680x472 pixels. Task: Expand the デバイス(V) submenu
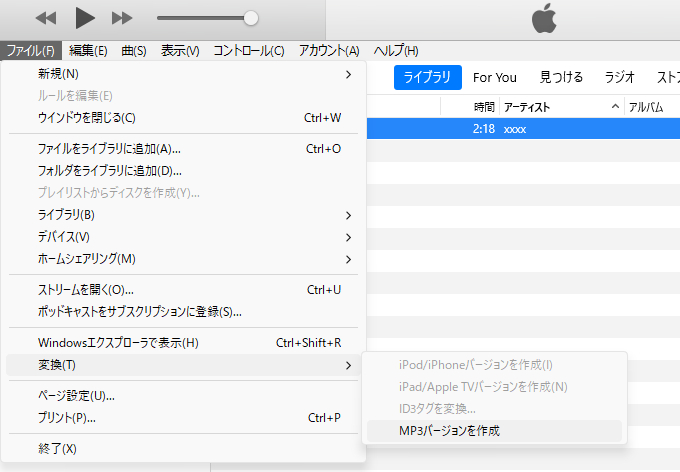click(183, 237)
